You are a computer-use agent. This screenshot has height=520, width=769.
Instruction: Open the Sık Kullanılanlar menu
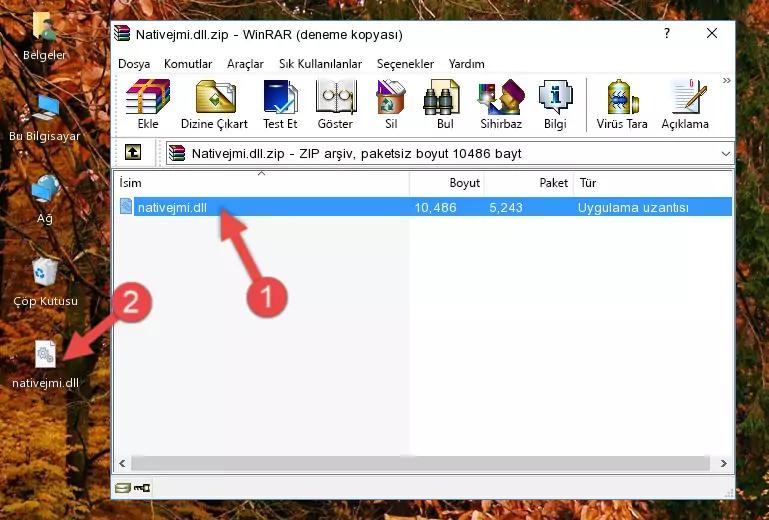[320, 64]
